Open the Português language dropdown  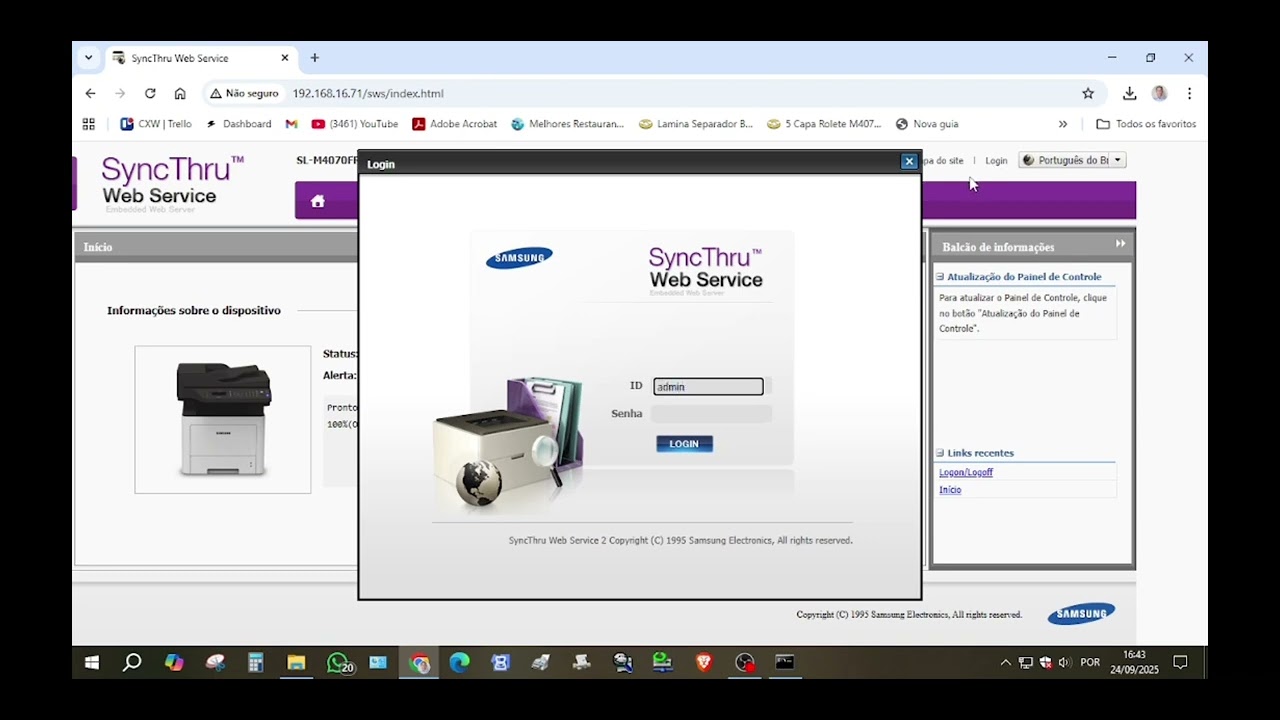pos(1072,160)
